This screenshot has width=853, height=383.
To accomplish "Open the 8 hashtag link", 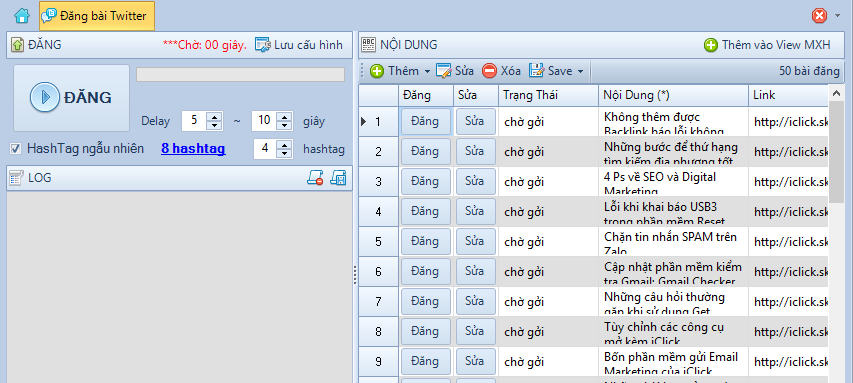I will 193,149.
